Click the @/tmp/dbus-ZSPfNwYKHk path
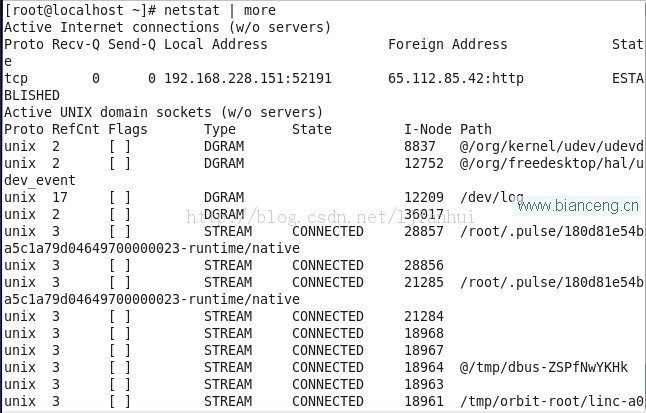The width and height of the screenshot is (646, 413). [543, 367]
